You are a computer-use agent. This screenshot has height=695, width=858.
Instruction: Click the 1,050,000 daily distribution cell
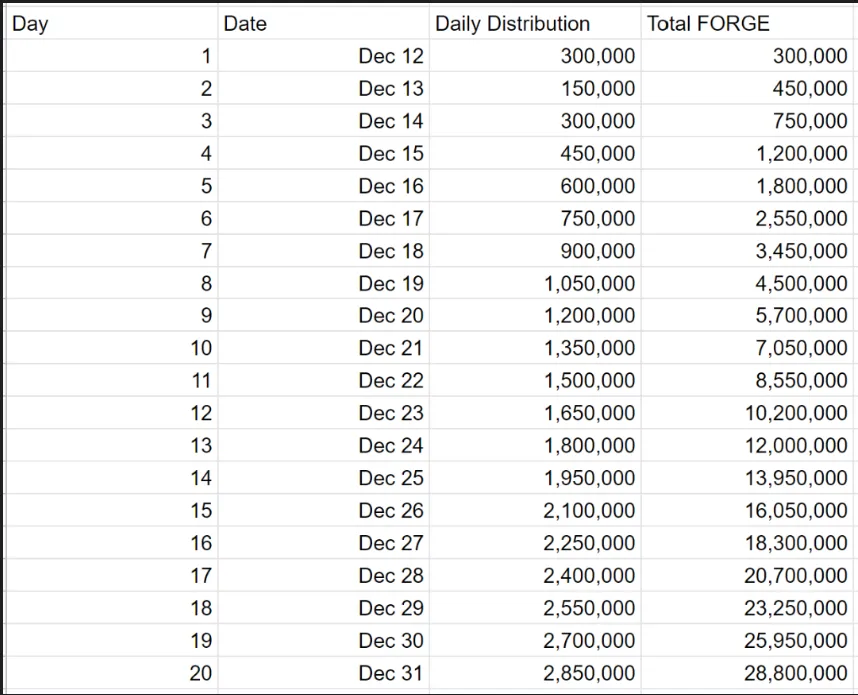pyautogui.click(x=535, y=283)
